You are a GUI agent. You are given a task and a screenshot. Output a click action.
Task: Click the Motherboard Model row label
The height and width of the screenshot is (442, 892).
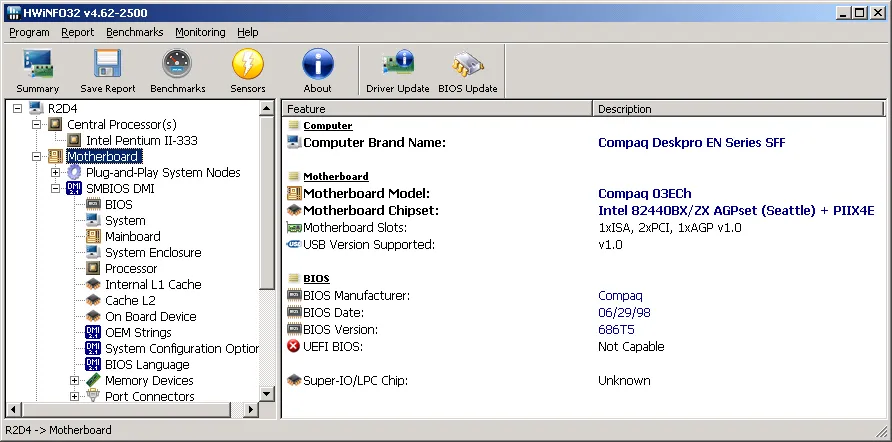(x=366, y=193)
